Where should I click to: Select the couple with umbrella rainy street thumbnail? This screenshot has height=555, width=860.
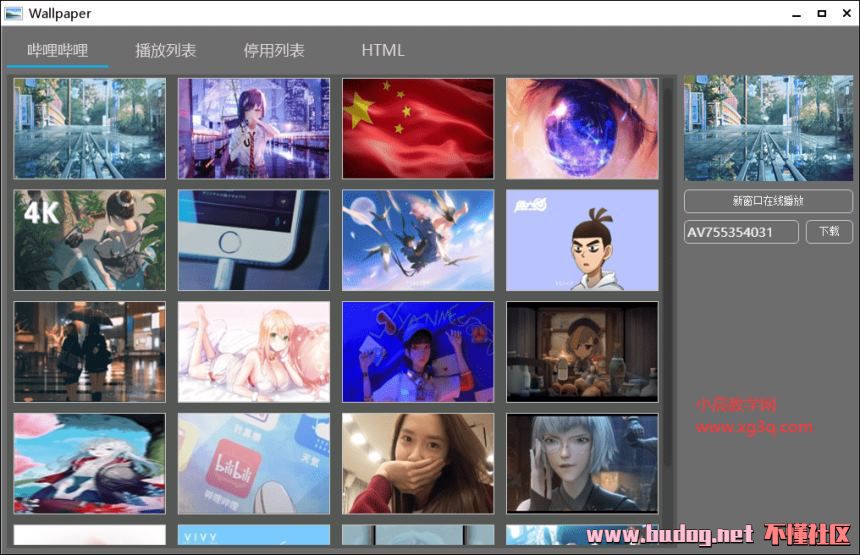pos(89,352)
